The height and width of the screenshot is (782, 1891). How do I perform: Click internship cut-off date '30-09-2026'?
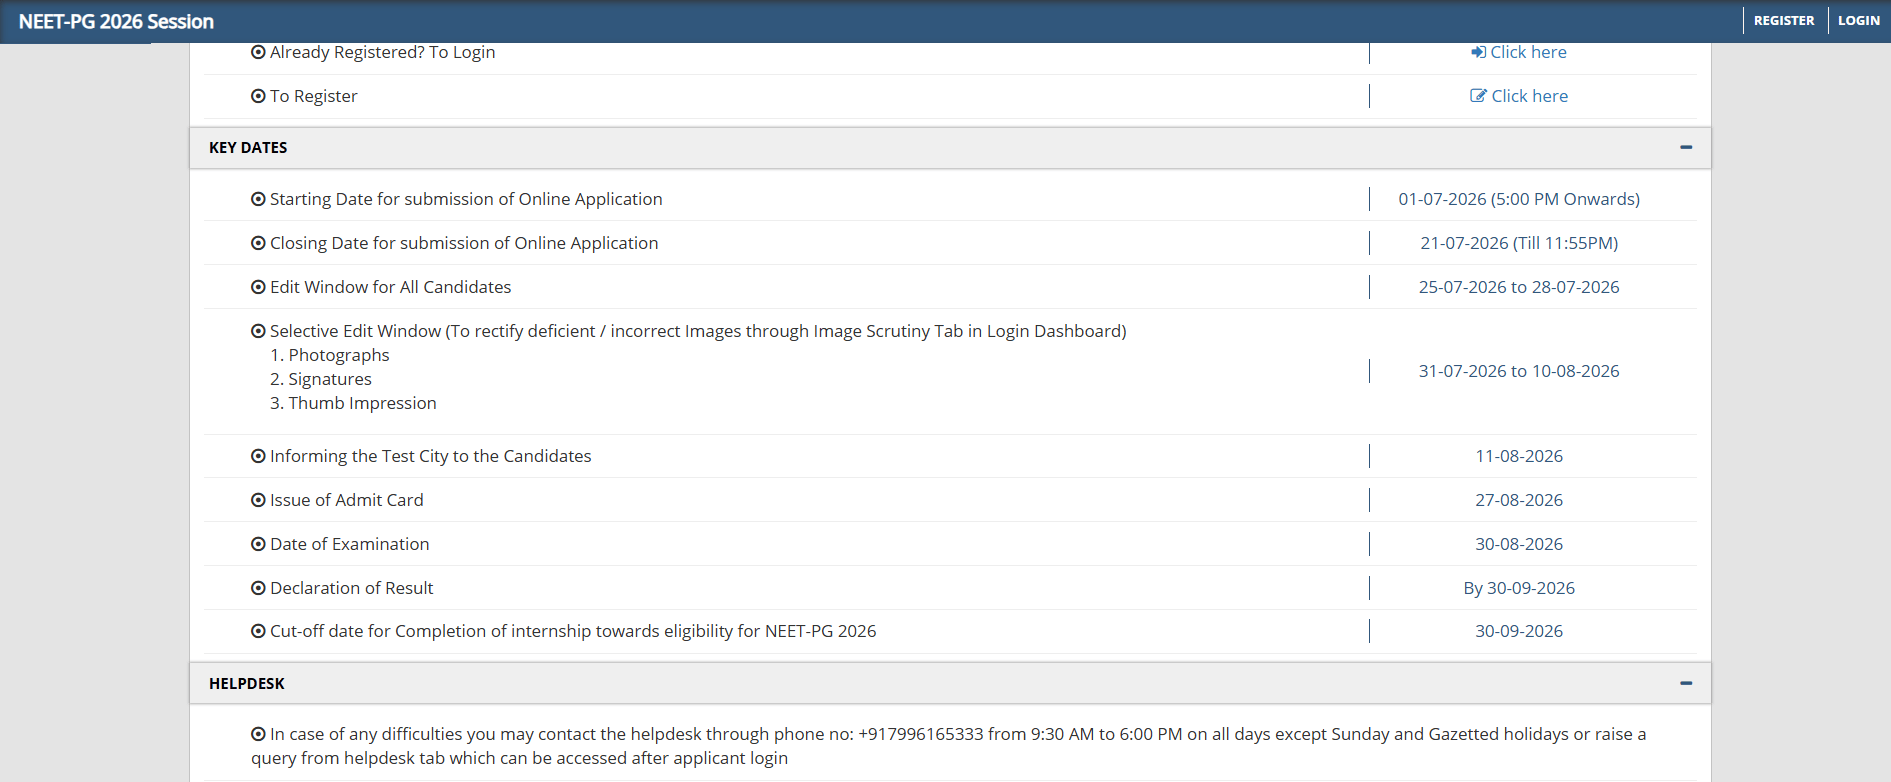click(1519, 631)
